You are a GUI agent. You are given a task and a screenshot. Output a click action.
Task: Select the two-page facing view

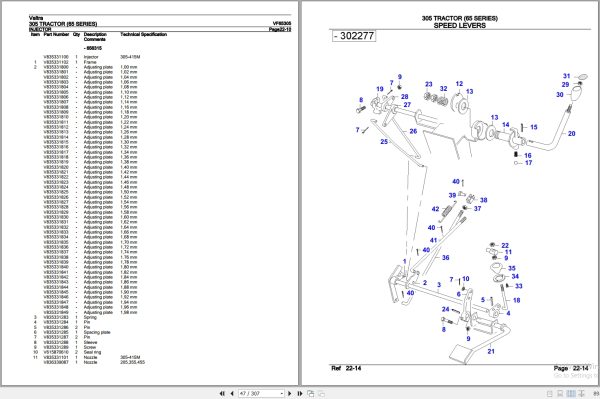pos(571,393)
